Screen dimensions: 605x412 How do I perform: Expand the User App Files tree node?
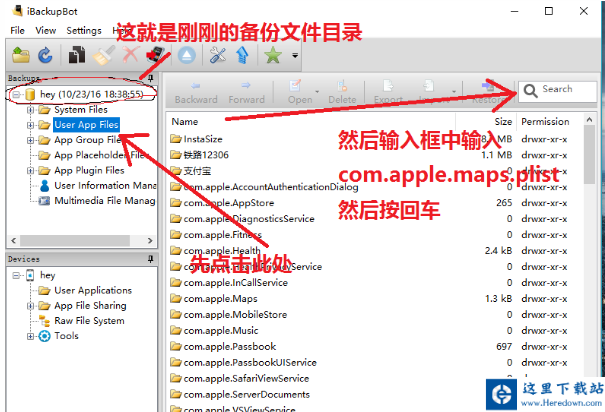[30, 125]
